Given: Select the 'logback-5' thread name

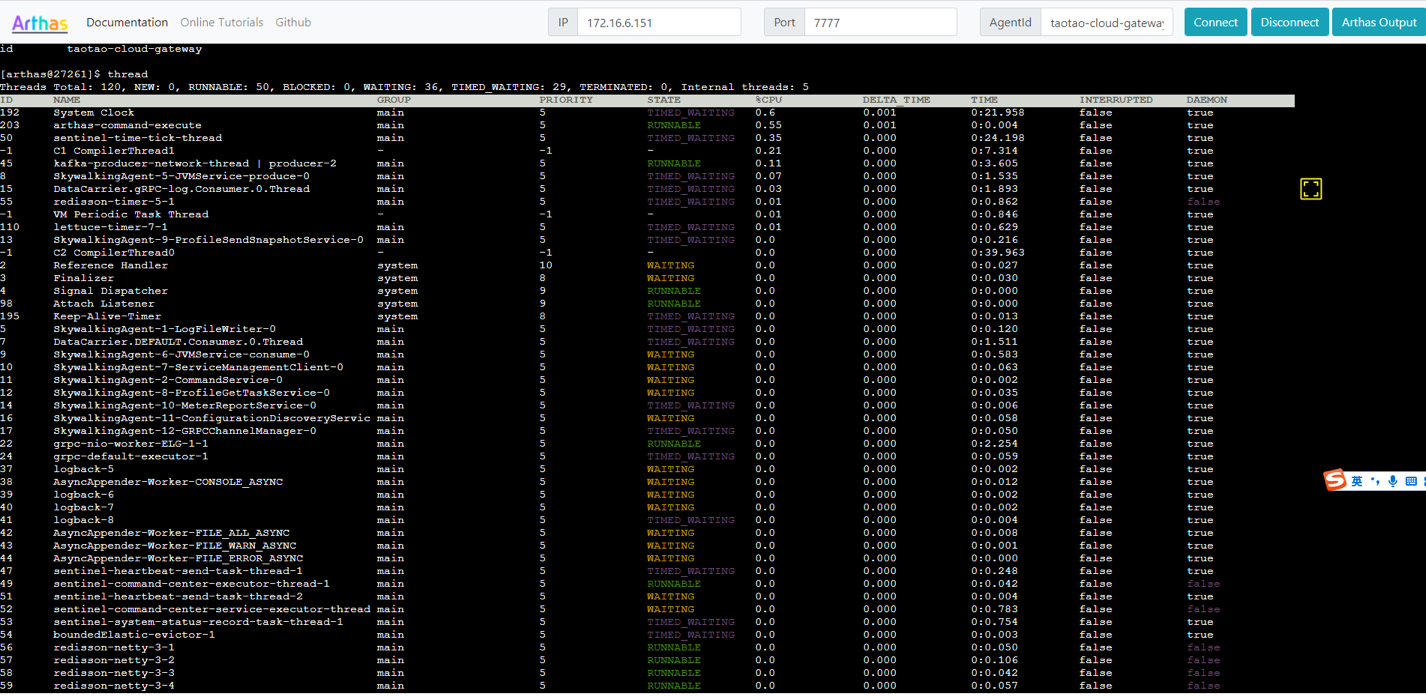Looking at the screenshot, I should coord(84,469).
